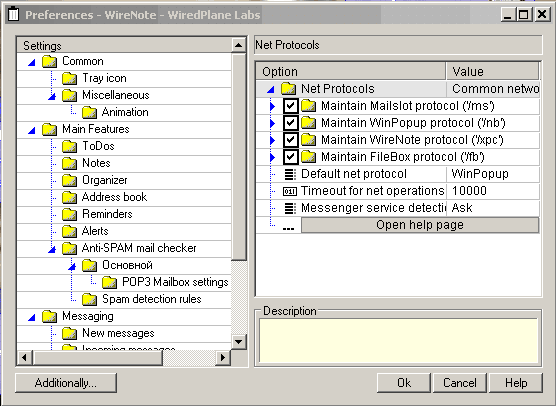Image resolution: width=556 pixels, height=406 pixels.
Task: Click the Common folder icon
Action: click(x=50, y=61)
